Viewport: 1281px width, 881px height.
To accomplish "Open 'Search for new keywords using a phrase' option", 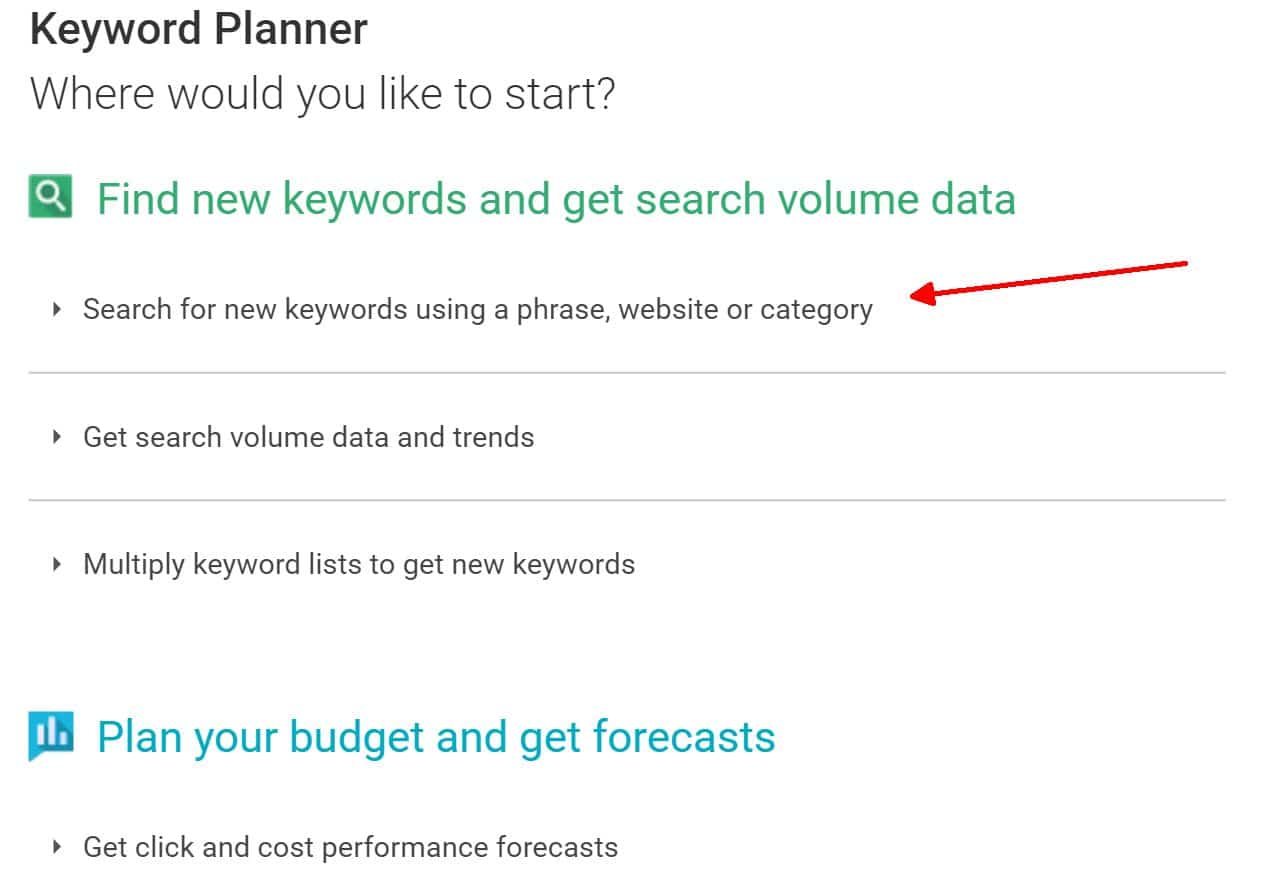I will 477,310.
